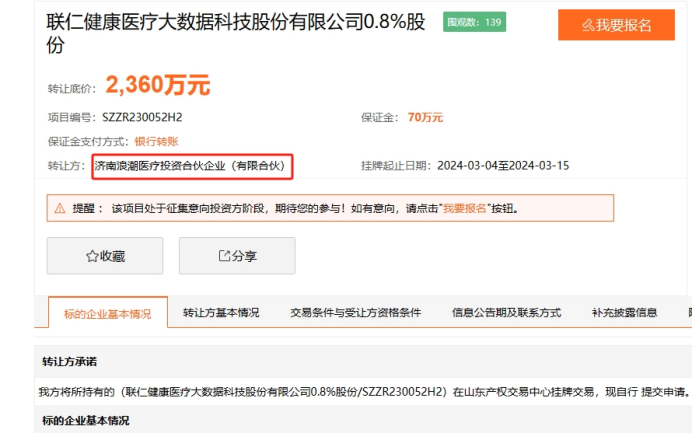This screenshot has height=434, width=692.
Task: Show the 补充披露信息 tab
Action: (x=624, y=313)
